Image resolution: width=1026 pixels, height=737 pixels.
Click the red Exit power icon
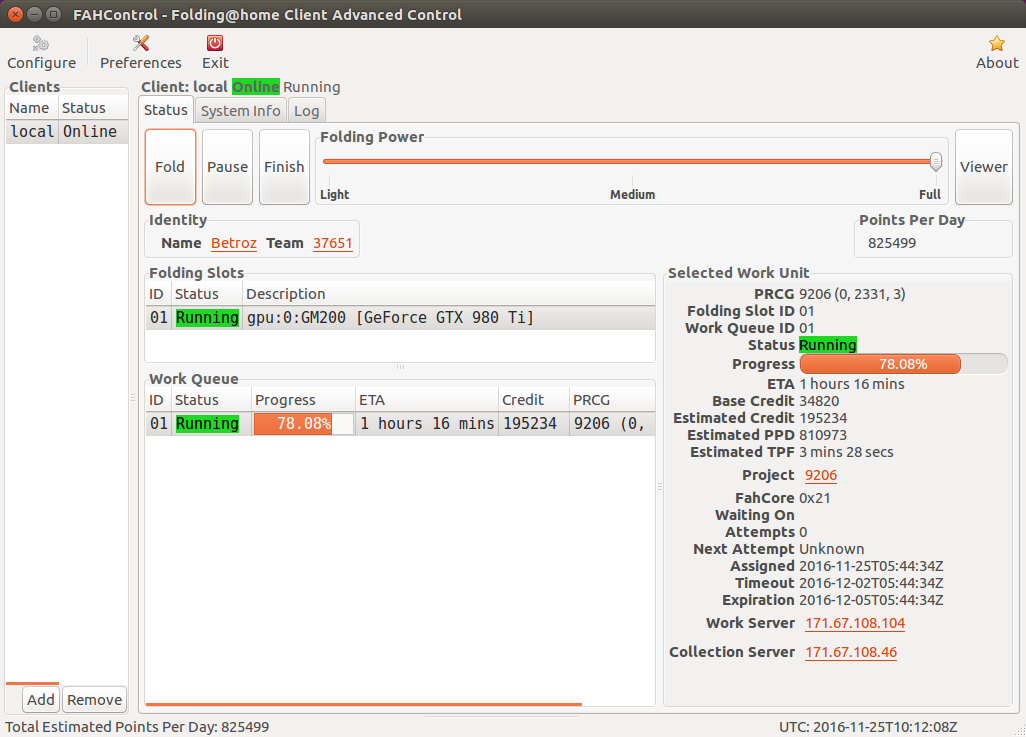[x=215, y=43]
